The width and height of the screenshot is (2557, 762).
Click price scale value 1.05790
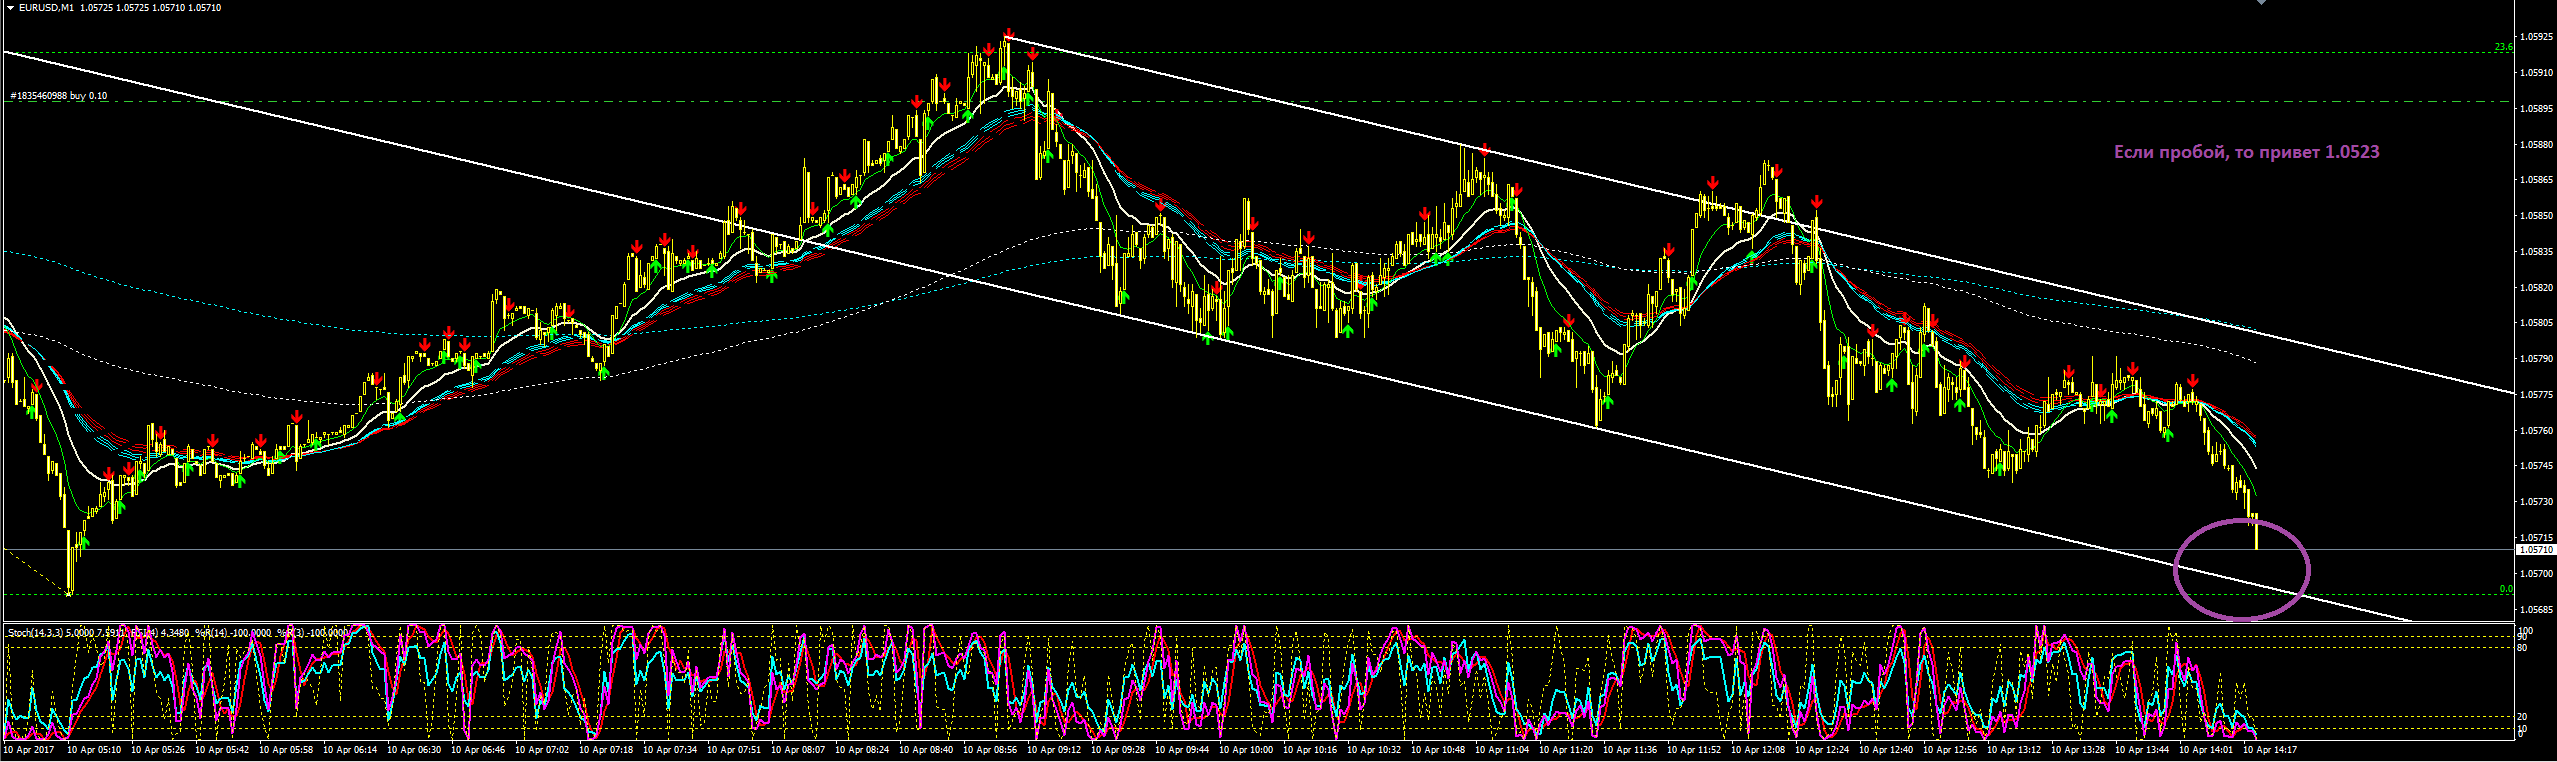[2535, 359]
